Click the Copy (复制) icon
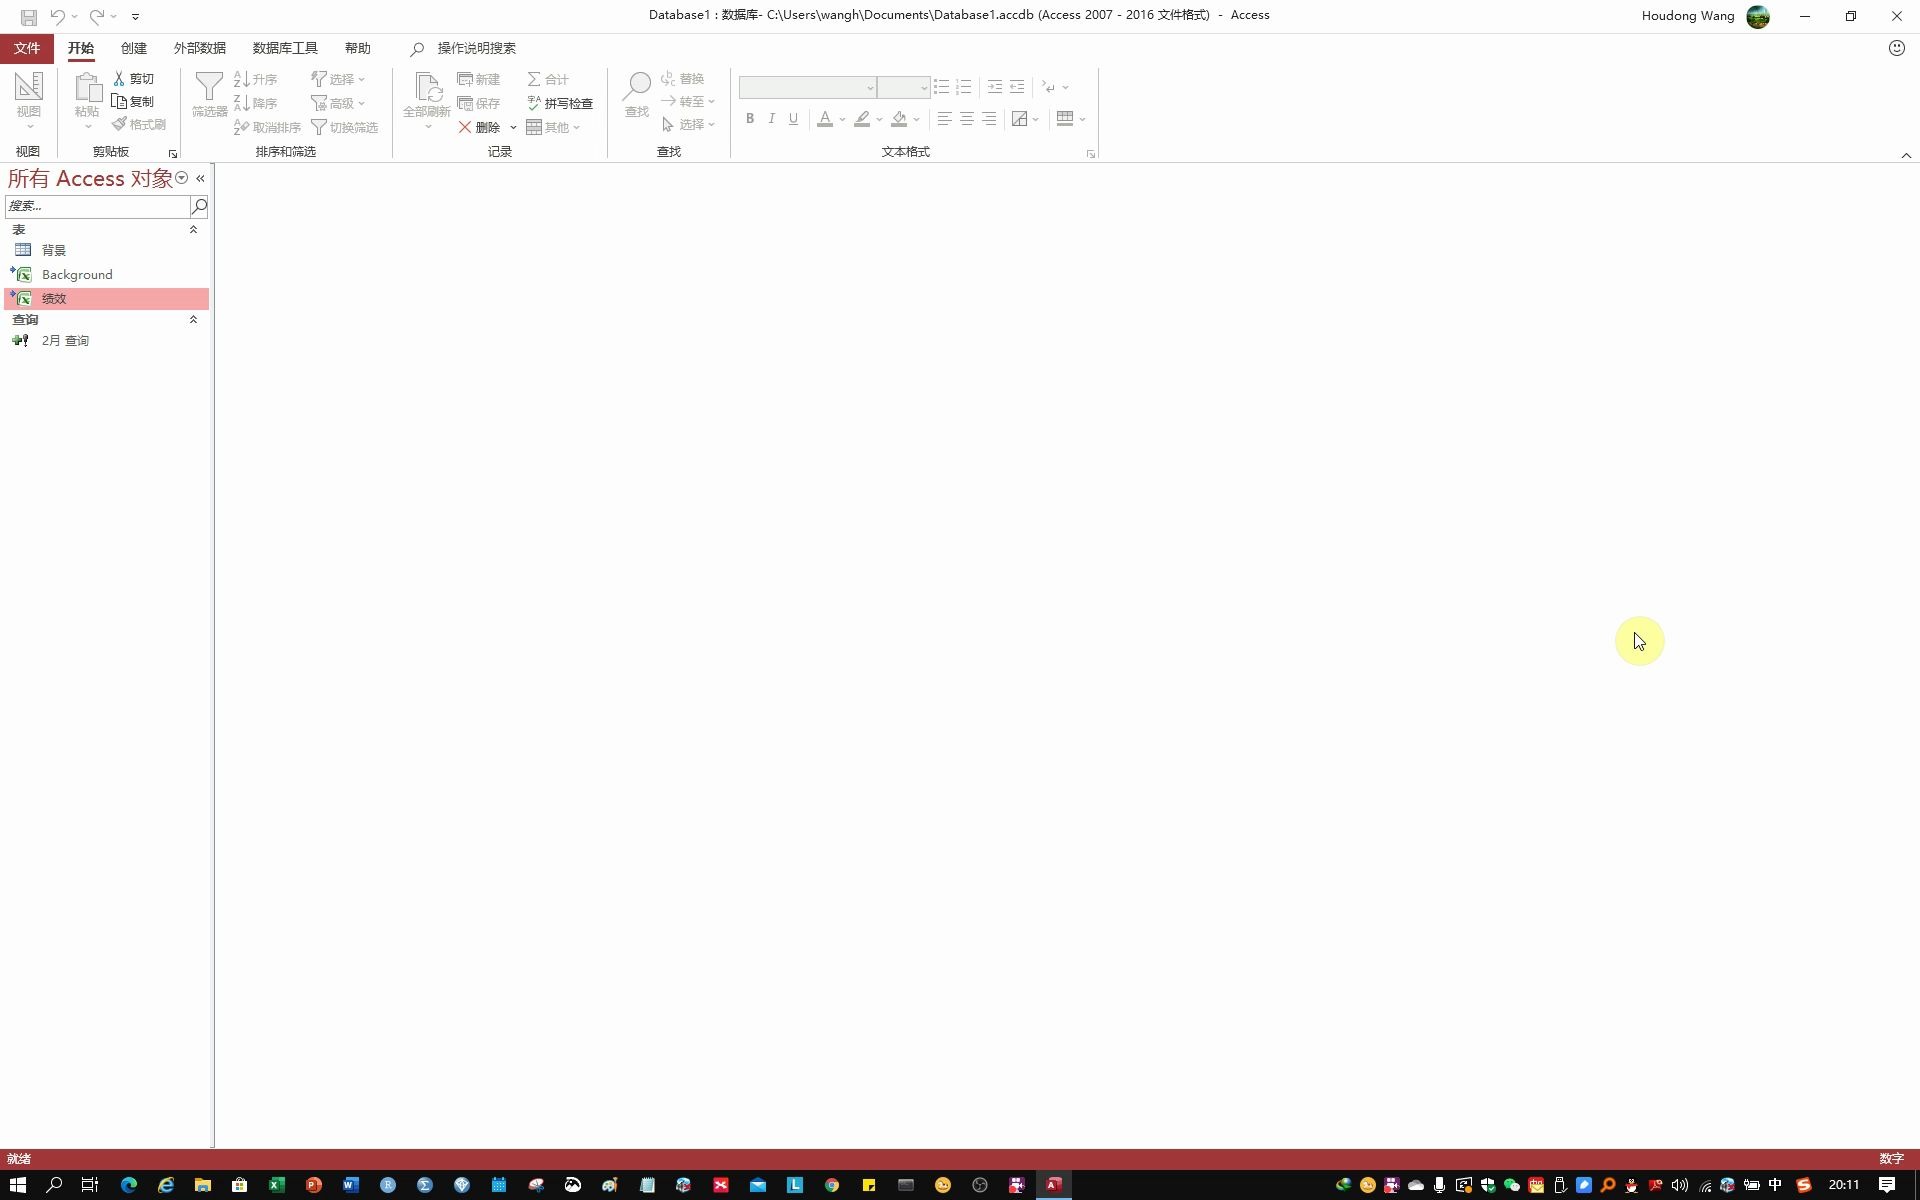The image size is (1920, 1200). point(119,102)
